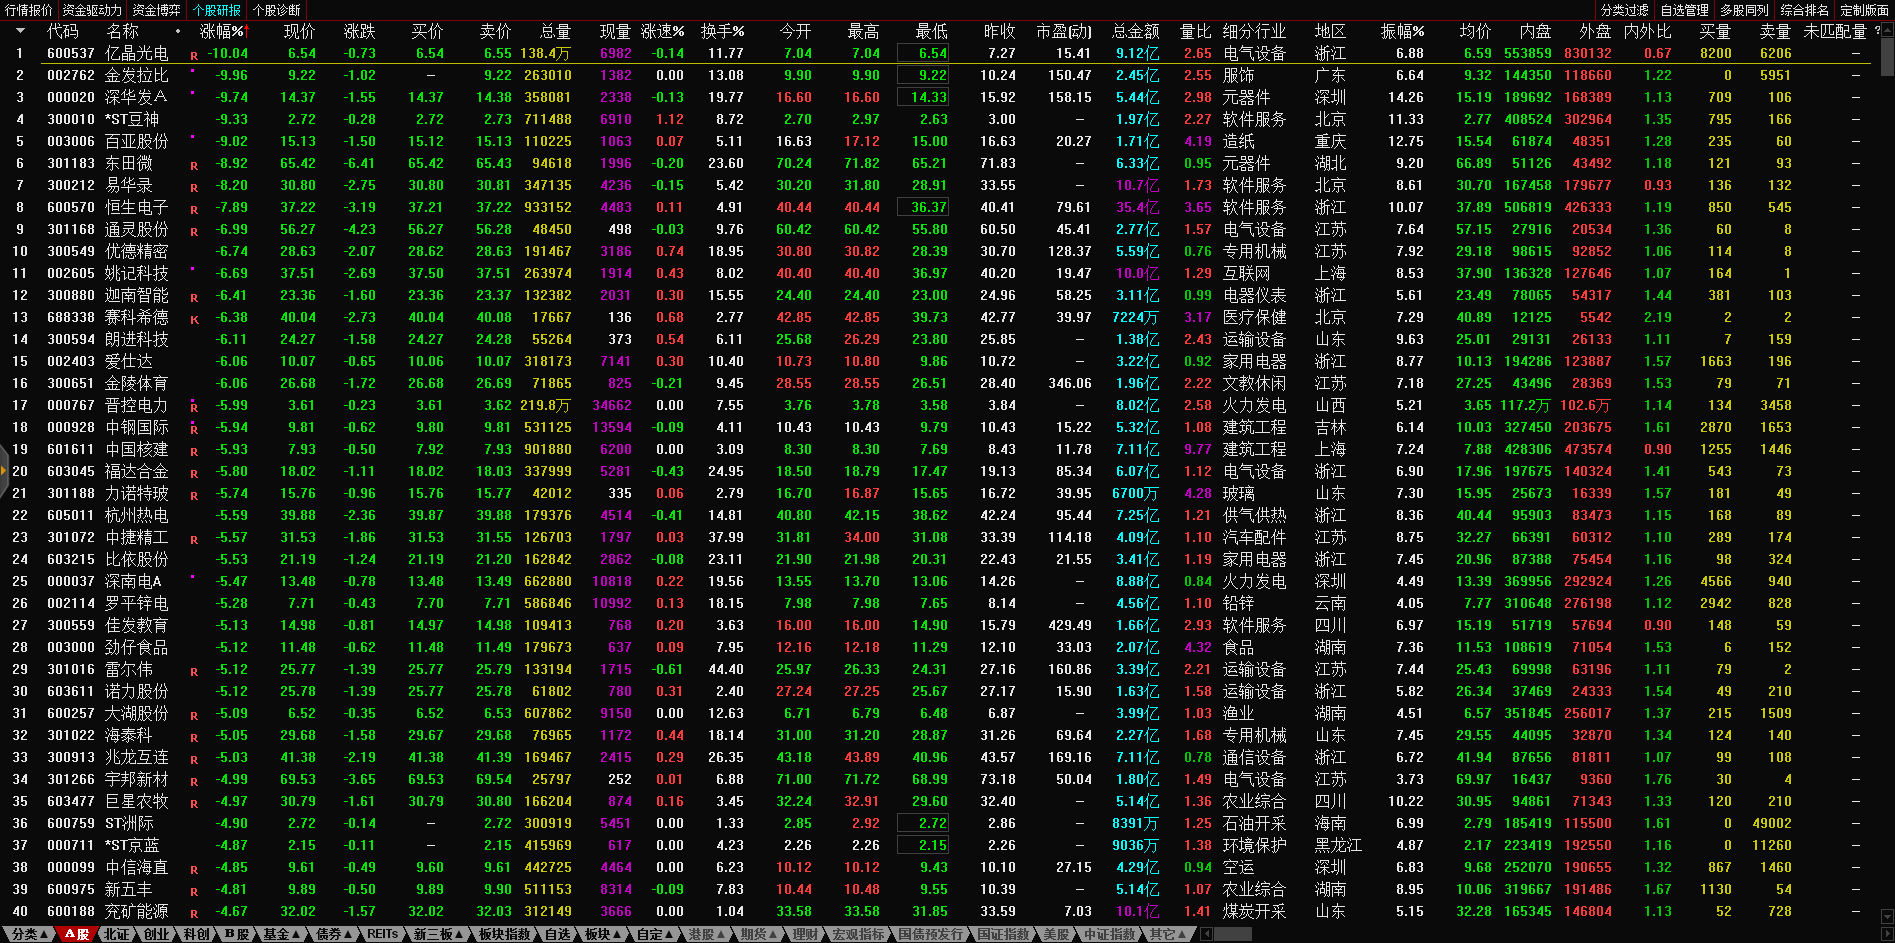Click the 定制版面 button
This screenshot has height=943, width=1895.
coord(1864,10)
